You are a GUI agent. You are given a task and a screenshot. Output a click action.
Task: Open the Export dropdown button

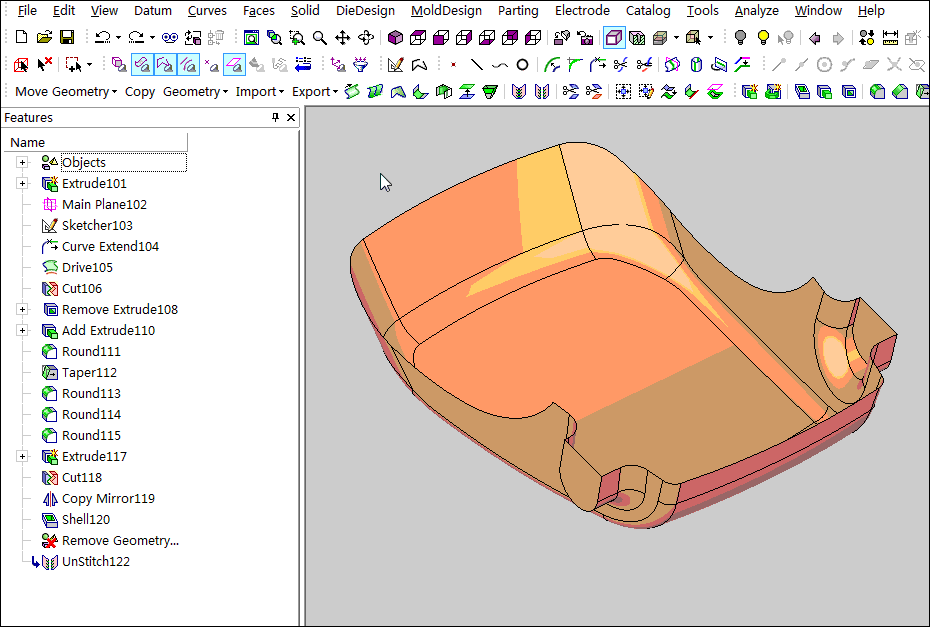pos(315,91)
